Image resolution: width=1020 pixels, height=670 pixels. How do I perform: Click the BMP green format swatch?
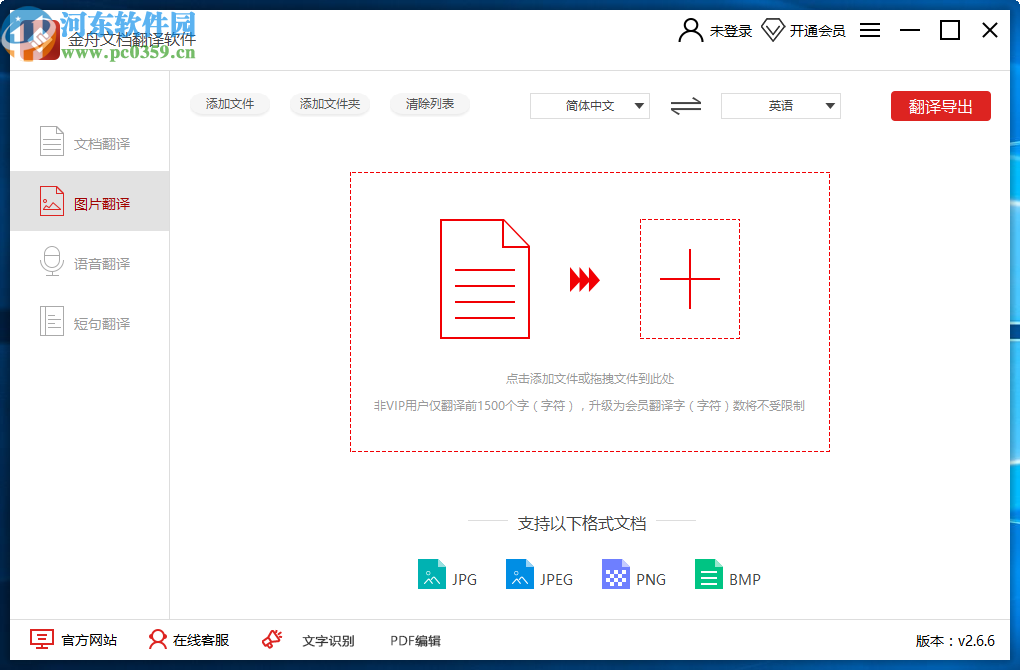coord(709,574)
